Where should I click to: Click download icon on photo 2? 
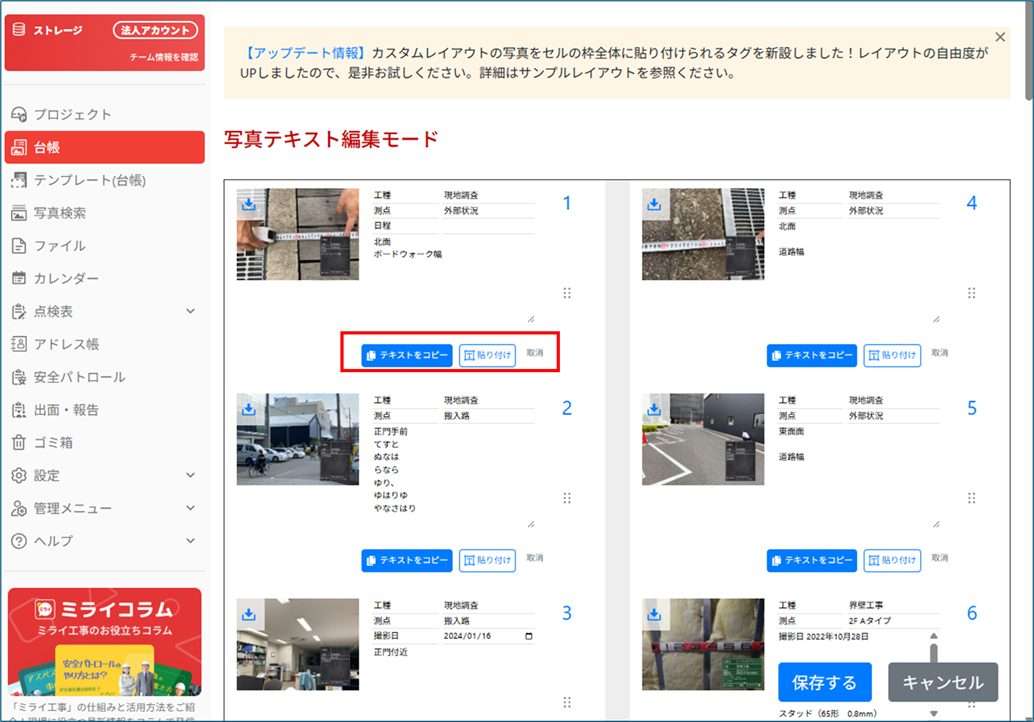[x=249, y=409]
